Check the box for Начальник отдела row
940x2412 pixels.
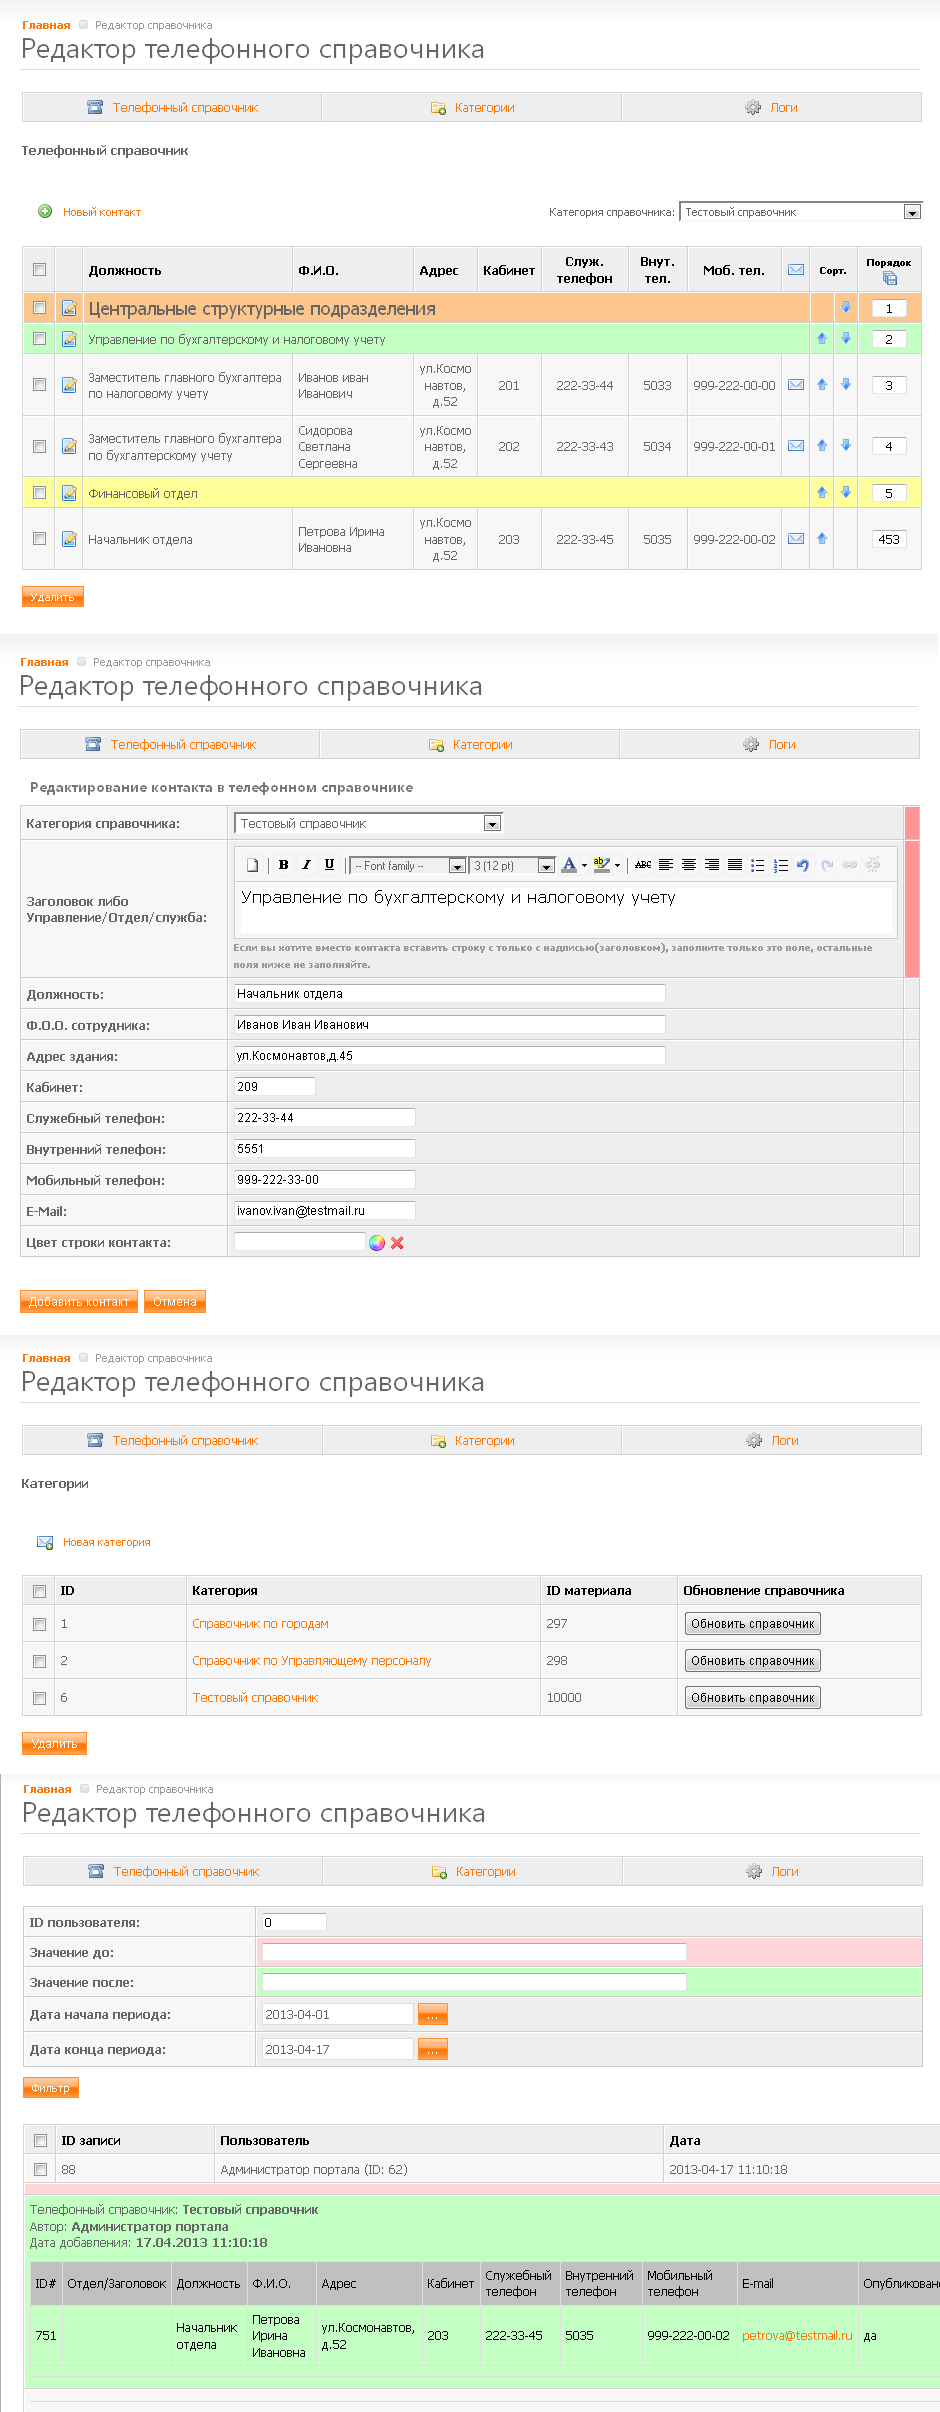[40, 539]
